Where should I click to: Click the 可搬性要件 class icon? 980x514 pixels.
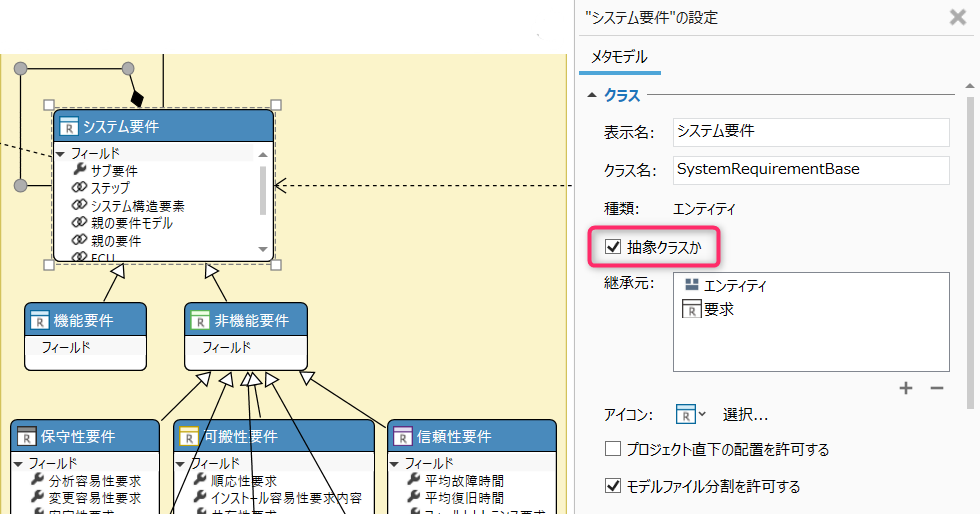(189, 436)
